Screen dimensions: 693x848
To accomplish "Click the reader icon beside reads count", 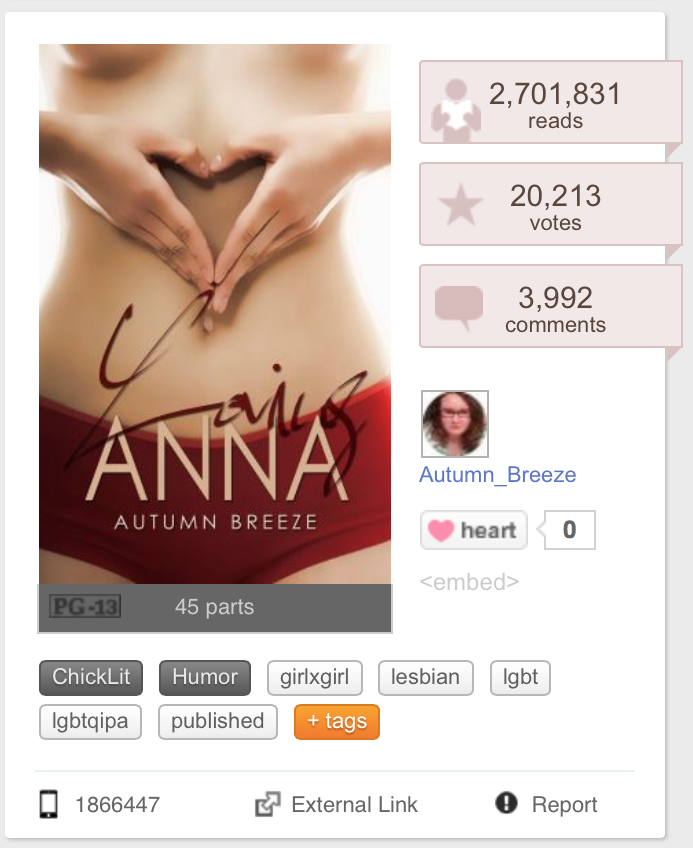I will click(456, 110).
